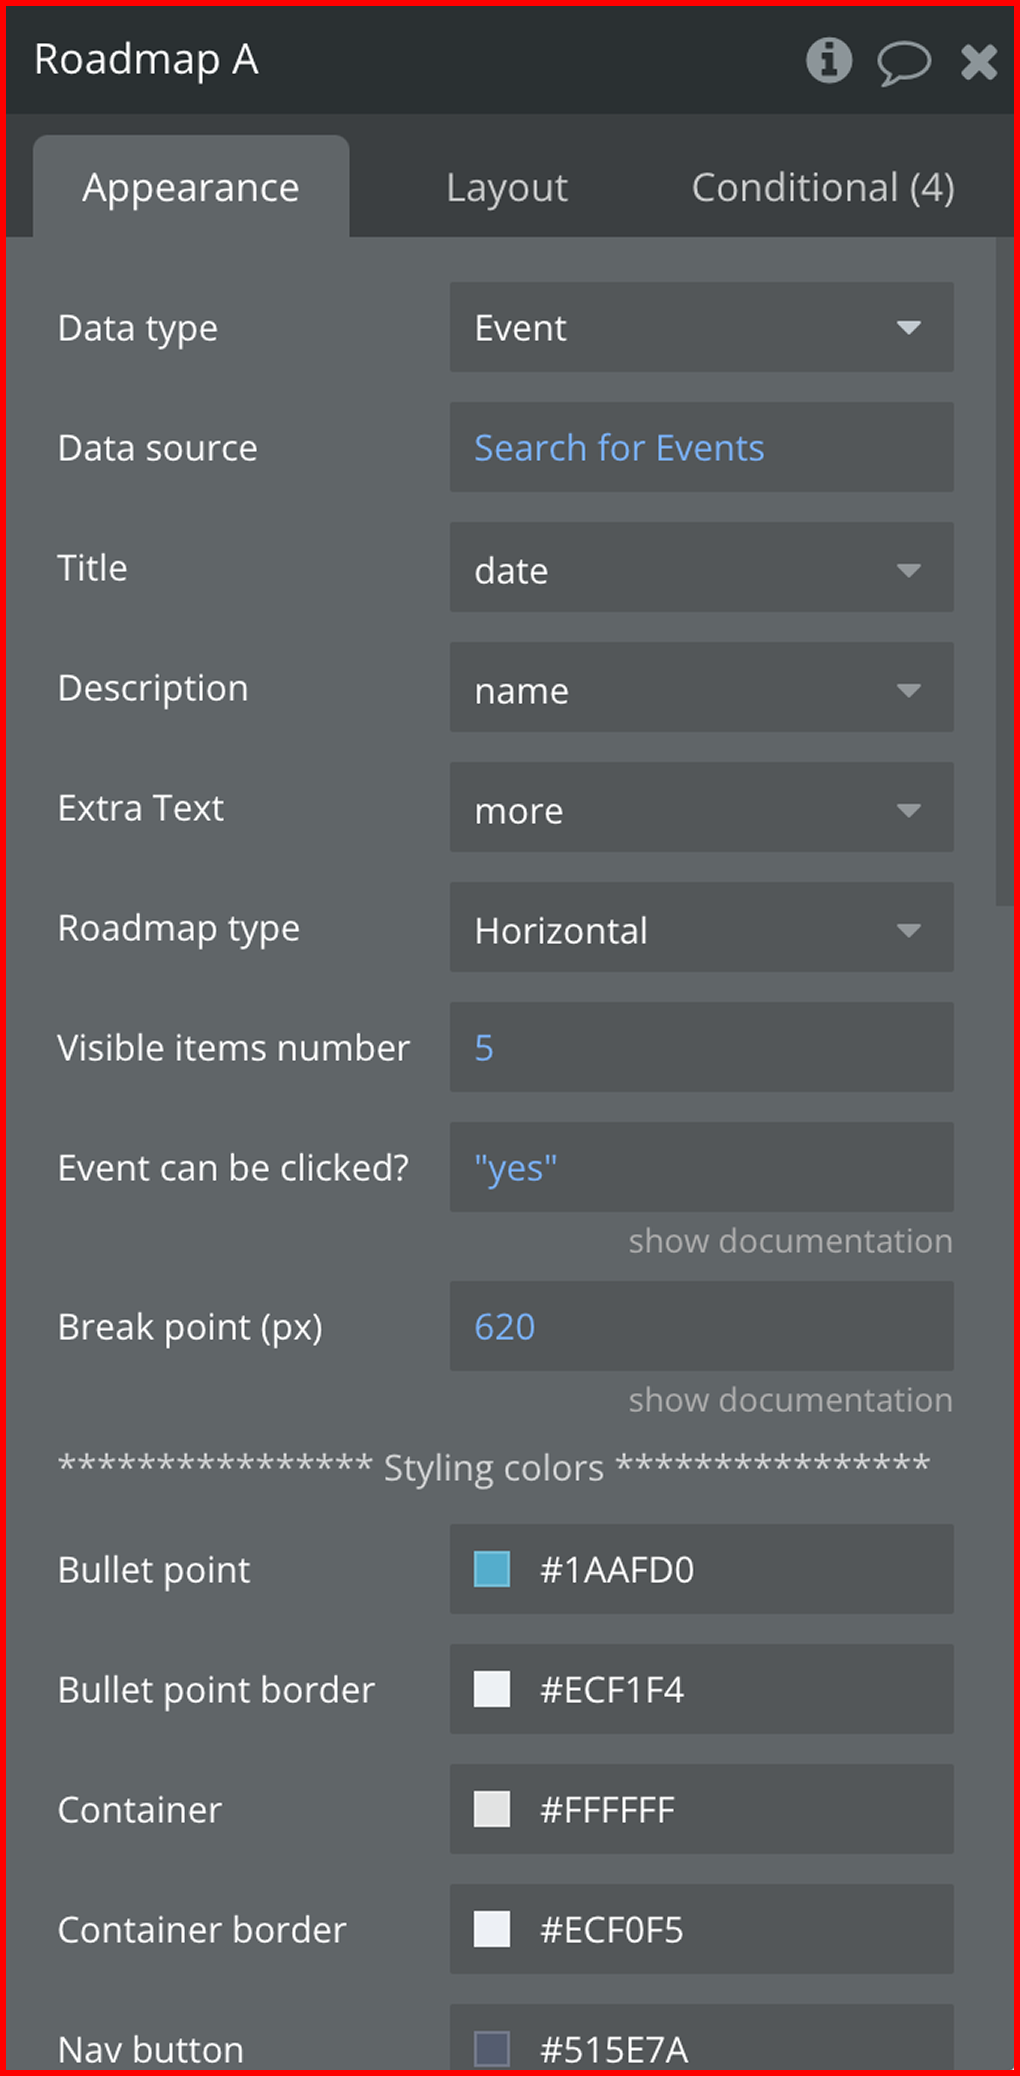
Task: Click the Container color swatch
Action: coord(492,1809)
